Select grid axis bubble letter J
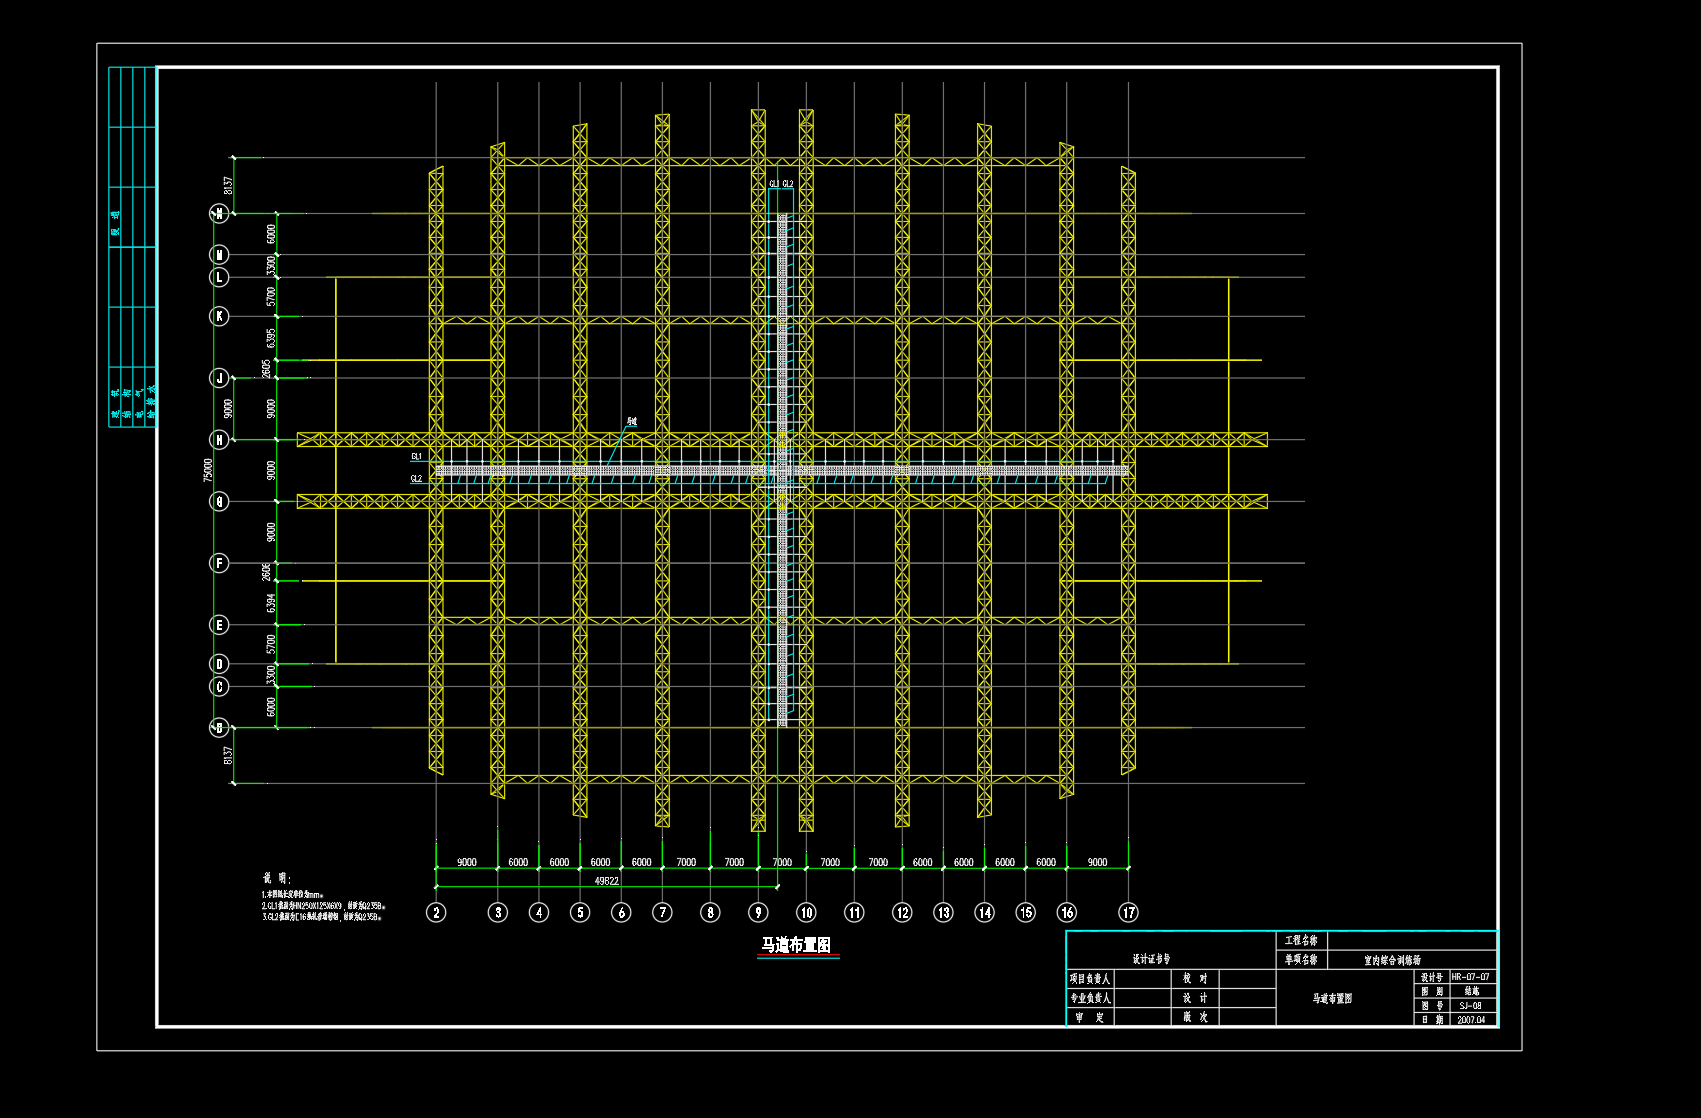This screenshot has width=1701, height=1118. point(220,378)
